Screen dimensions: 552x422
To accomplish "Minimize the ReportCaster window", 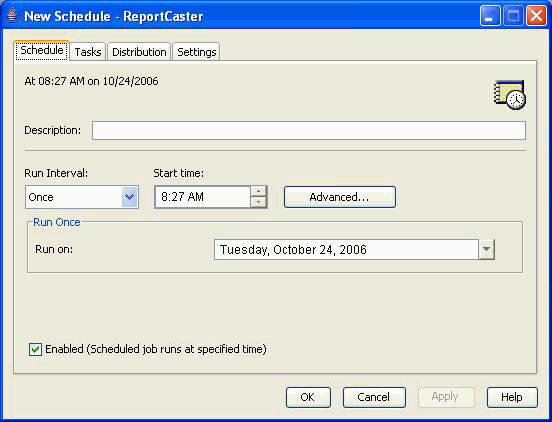I will pos(490,16).
